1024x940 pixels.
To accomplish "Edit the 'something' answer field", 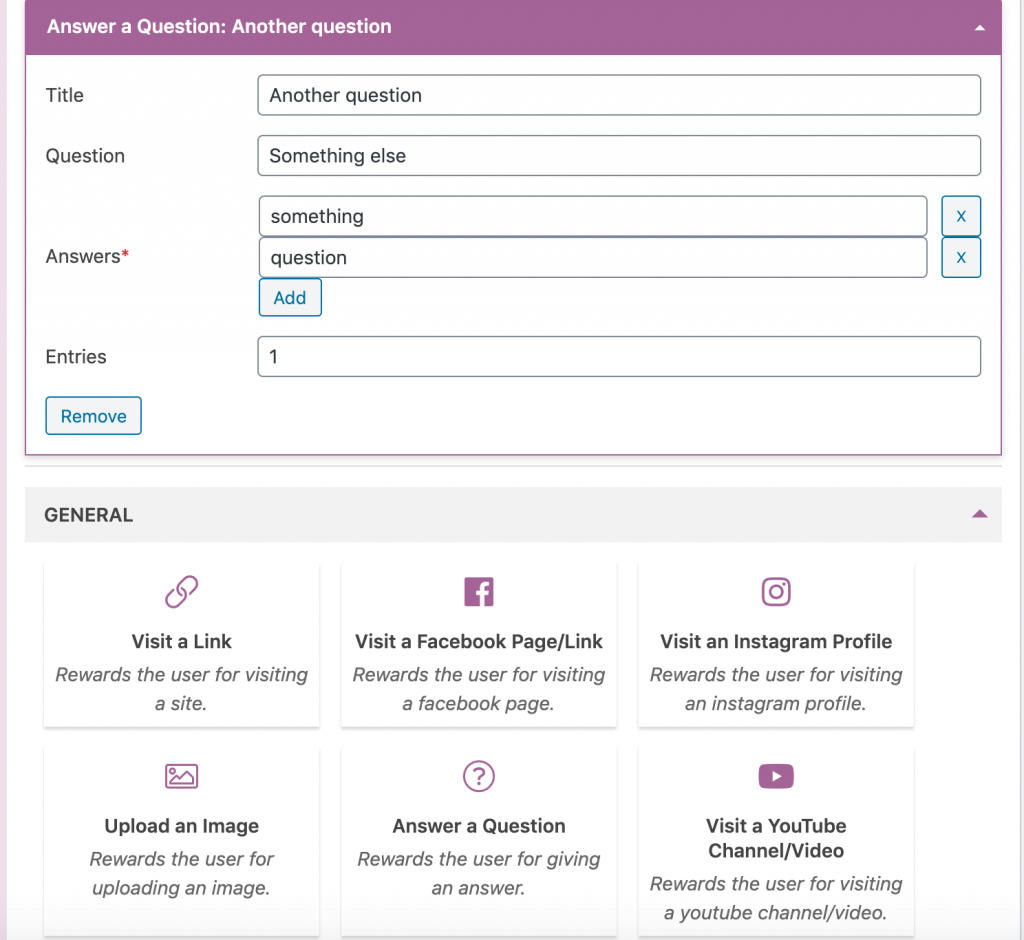I will pyautogui.click(x=593, y=216).
